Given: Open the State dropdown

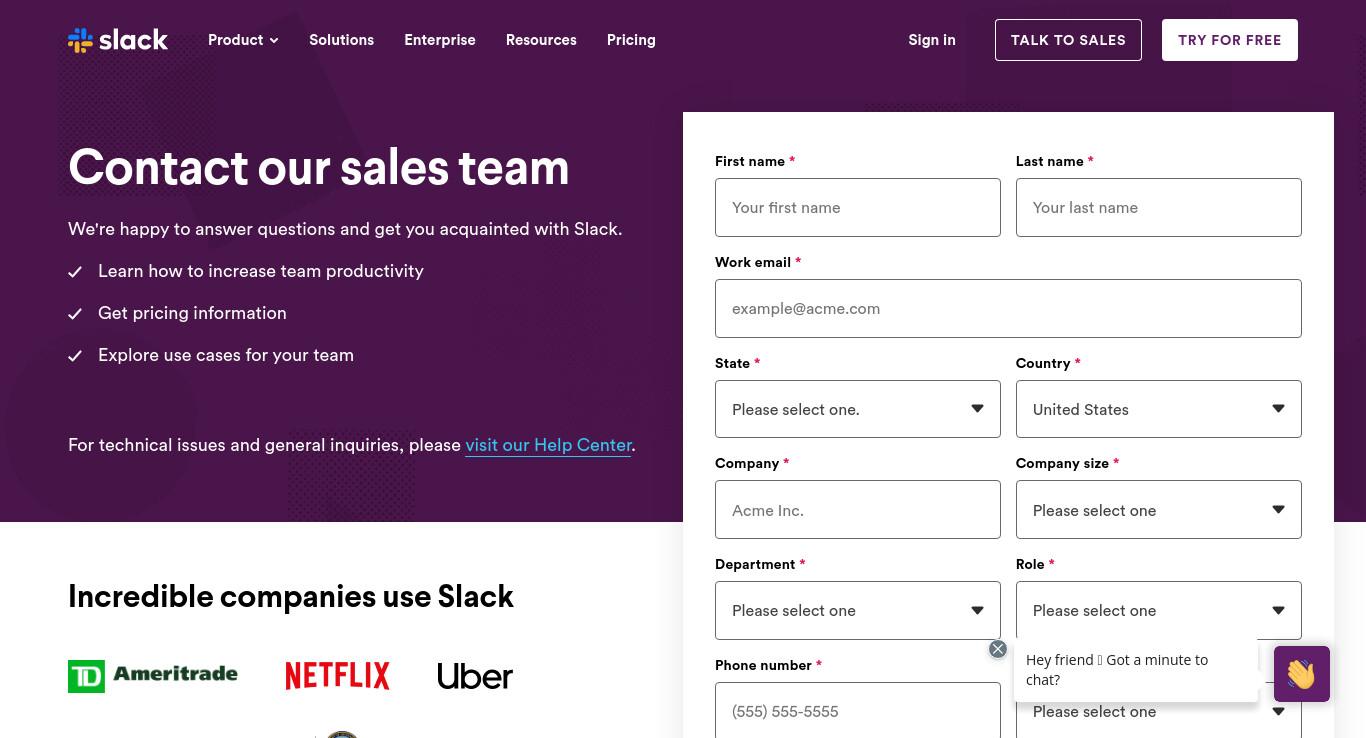Looking at the screenshot, I should (x=858, y=409).
